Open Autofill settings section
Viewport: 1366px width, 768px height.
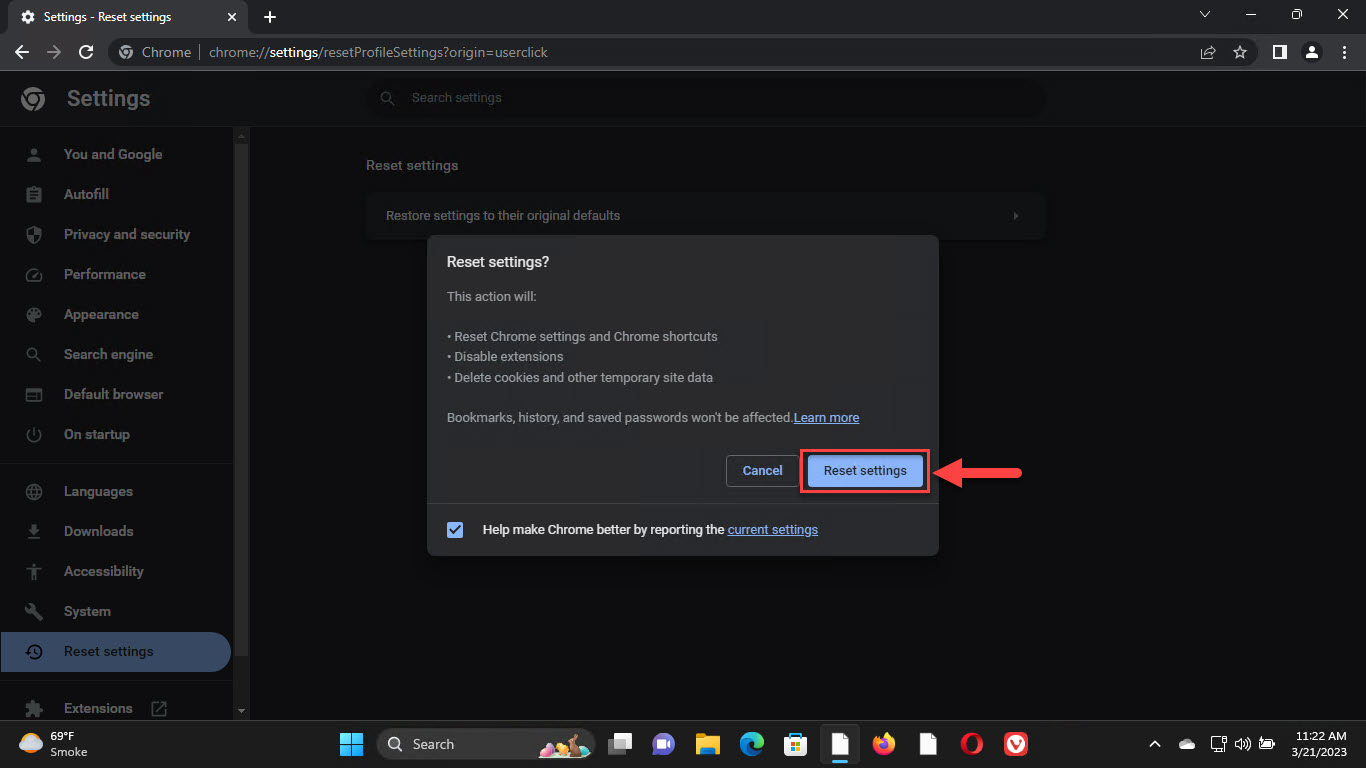[x=86, y=194]
